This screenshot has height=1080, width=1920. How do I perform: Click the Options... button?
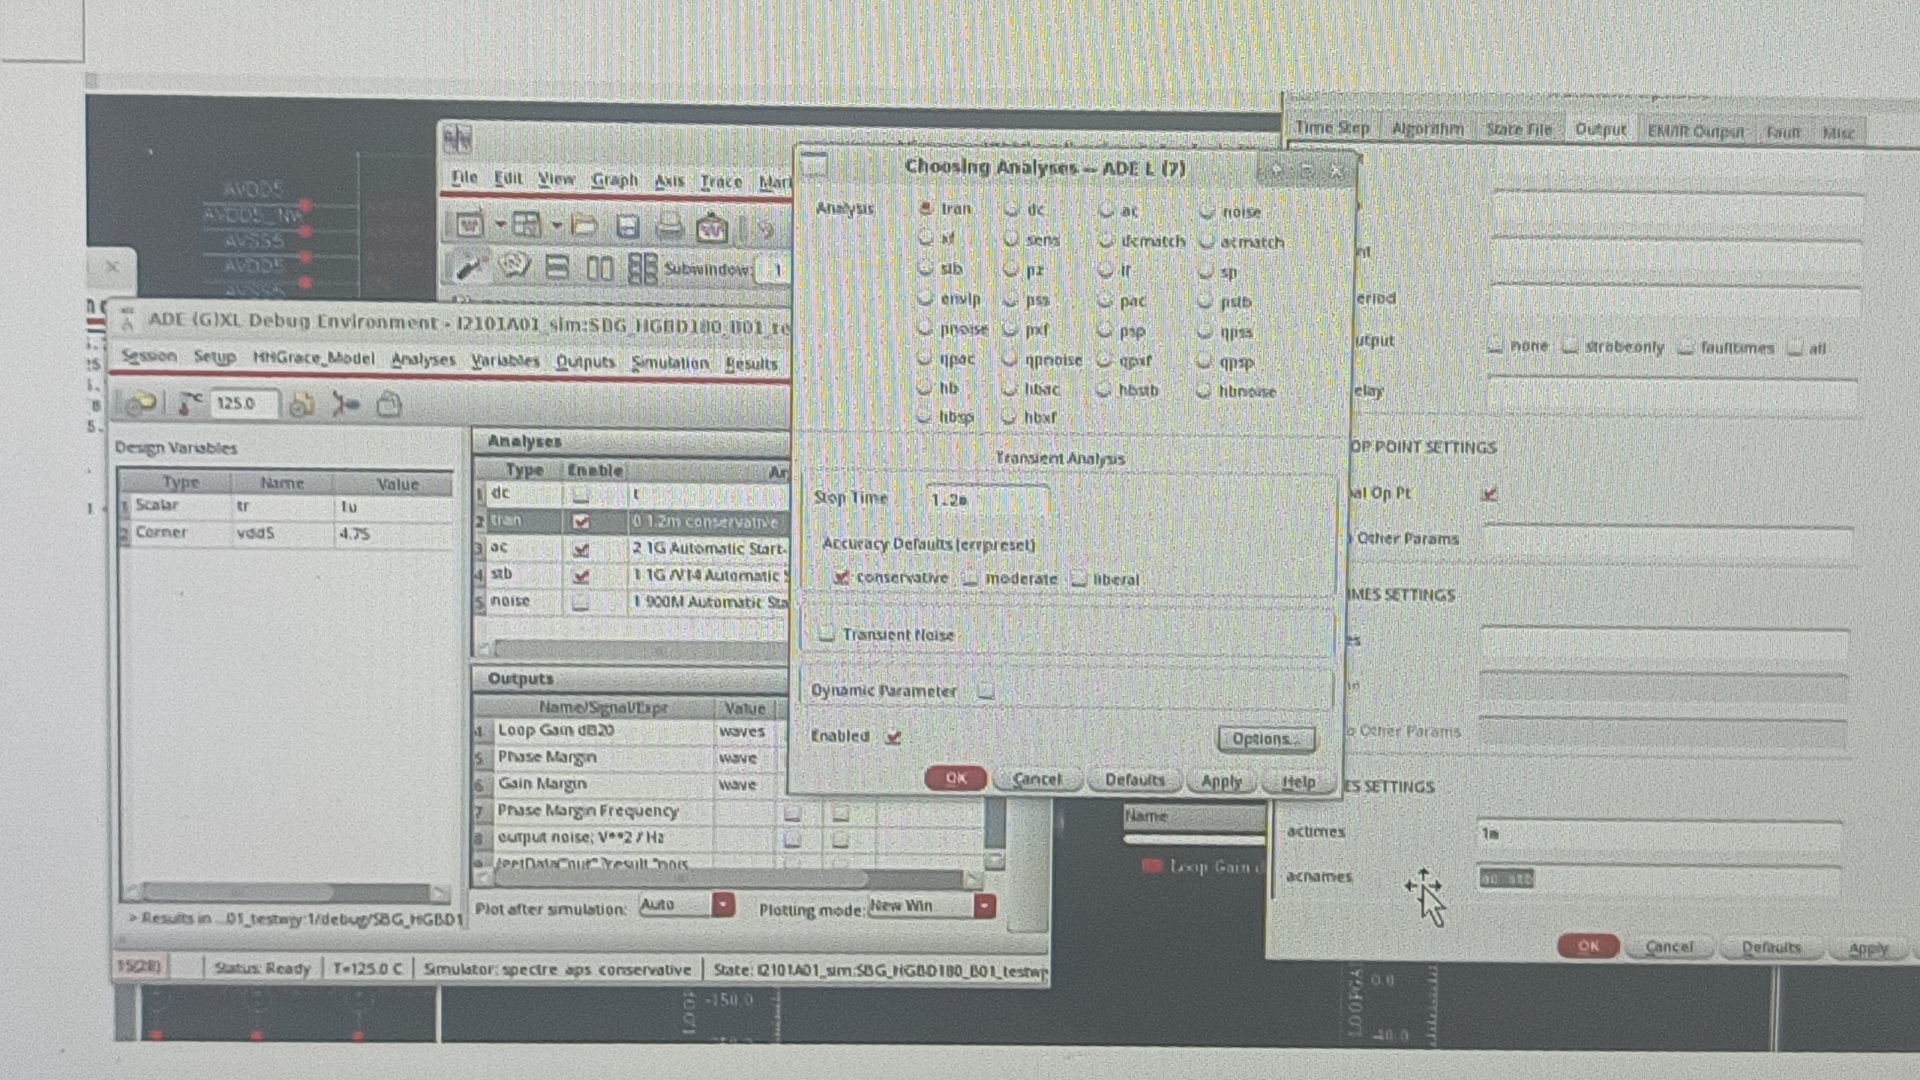(1265, 739)
